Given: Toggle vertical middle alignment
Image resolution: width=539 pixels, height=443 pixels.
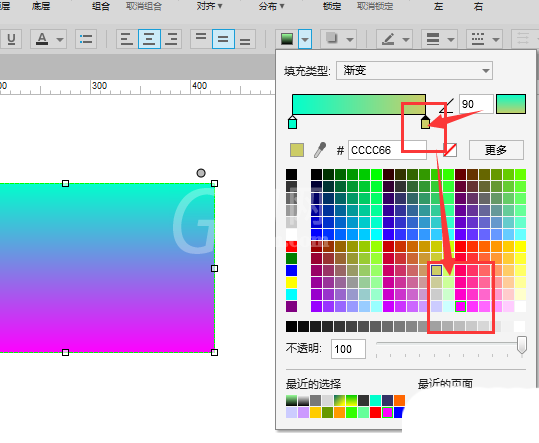Looking at the screenshot, I should (223, 39).
